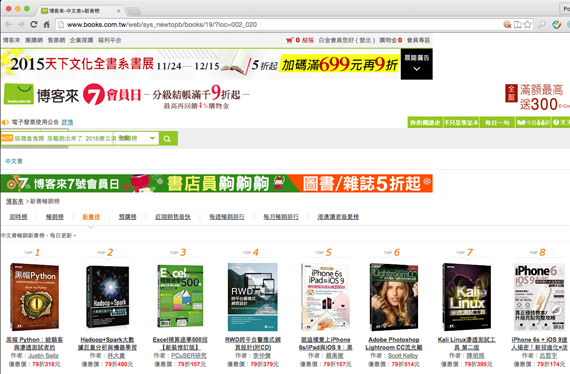
Task: Switch to the 每月暢銷排行 tab
Action: pos(281,217)
